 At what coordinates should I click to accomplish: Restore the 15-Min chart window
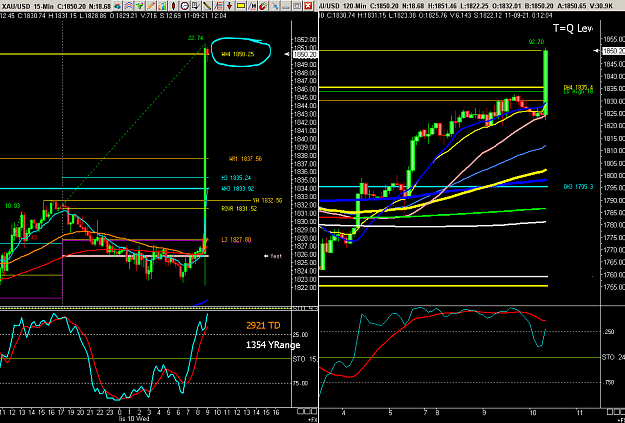297,6
